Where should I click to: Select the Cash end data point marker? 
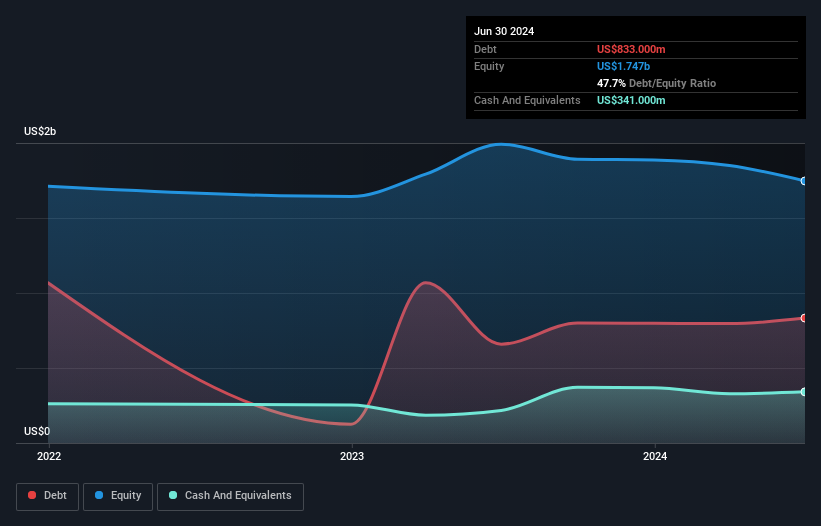click(x=804, y=392)
